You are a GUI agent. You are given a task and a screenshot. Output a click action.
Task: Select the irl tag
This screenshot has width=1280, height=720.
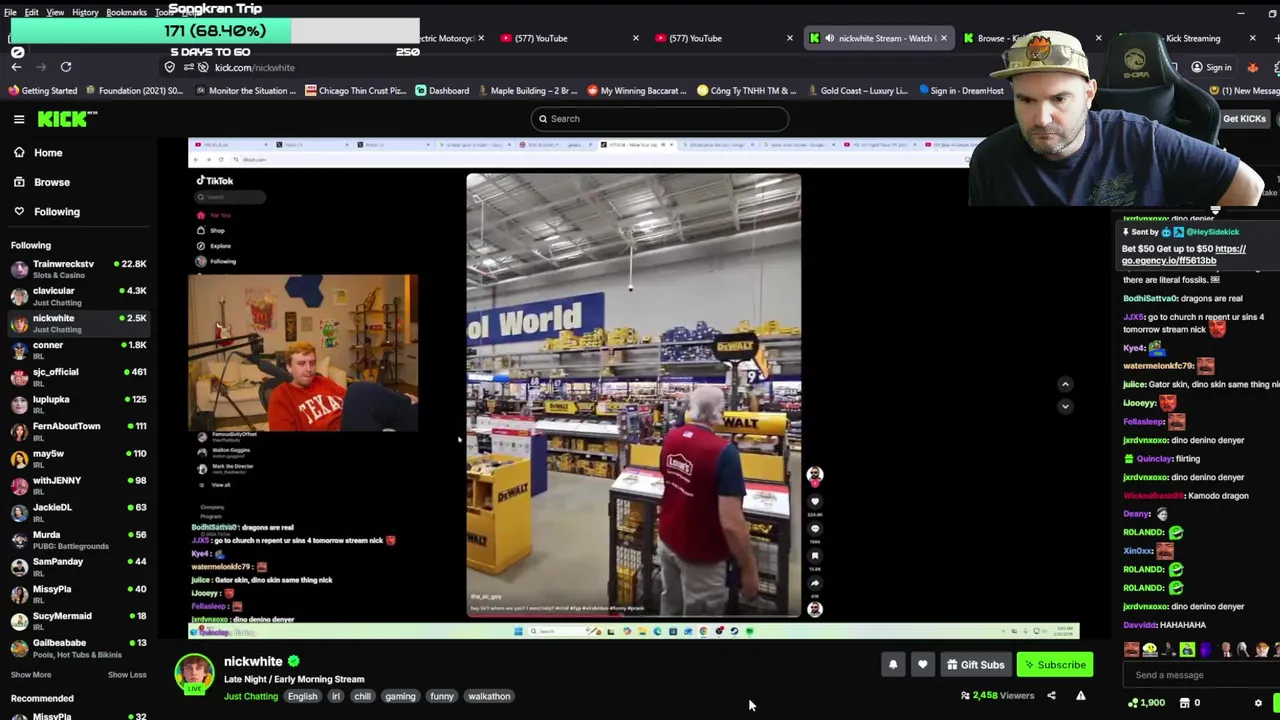[335, 697]
